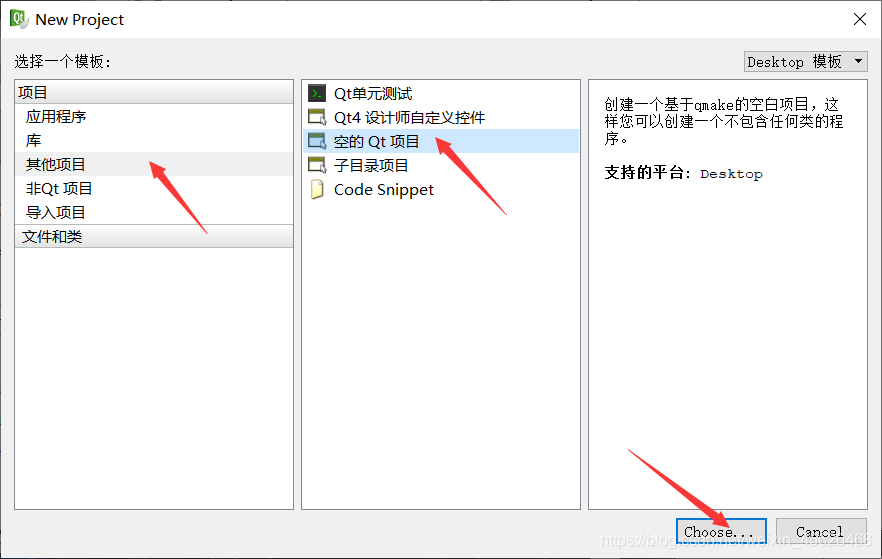
Task: Select the 非Qt 项目 category
Action: coord(154,188)
